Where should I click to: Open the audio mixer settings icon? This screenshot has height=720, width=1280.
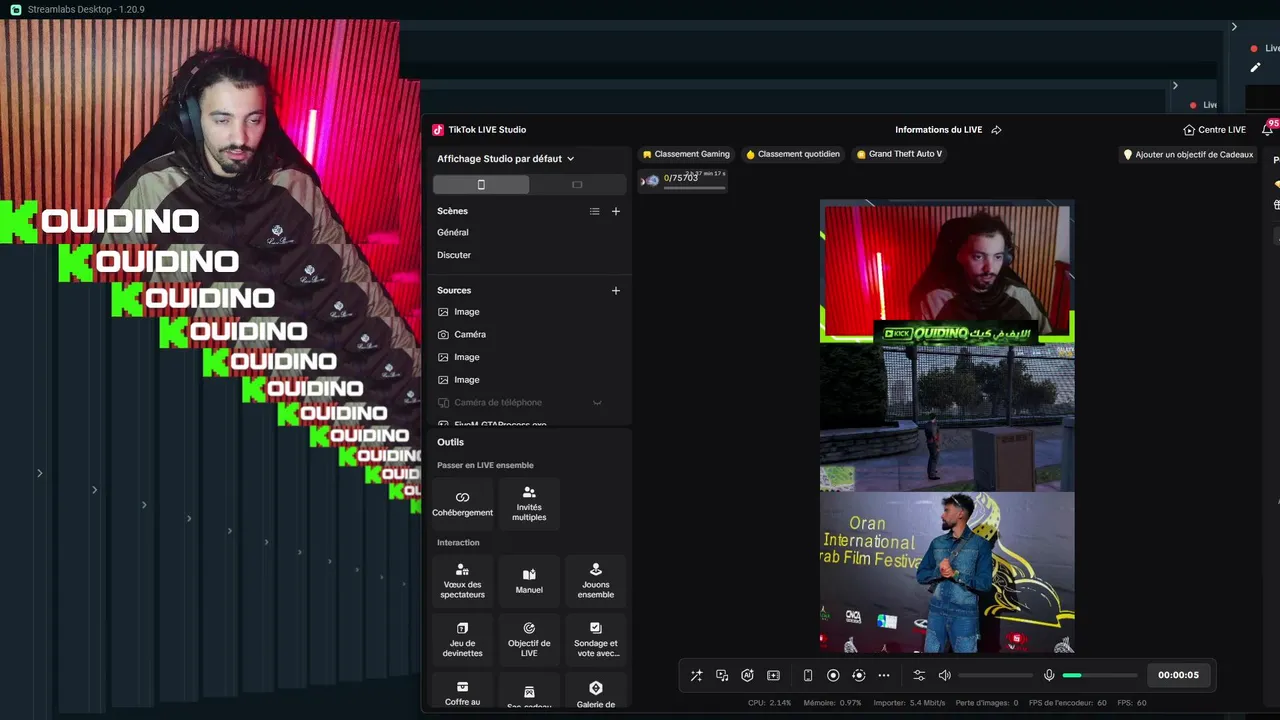click(x=919, y=675)
